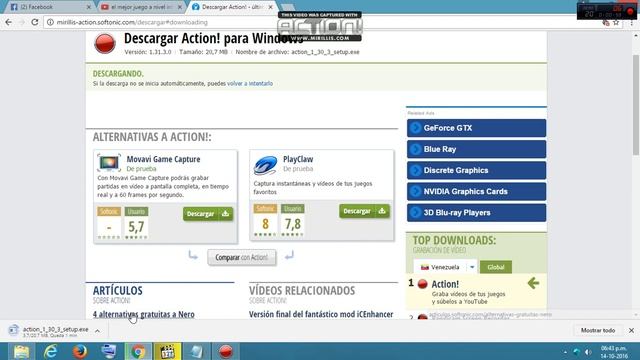Screen dimensions: 640x360
Task: Click the 'Comparar con Action!' button
Action: [x=242, y=258]
